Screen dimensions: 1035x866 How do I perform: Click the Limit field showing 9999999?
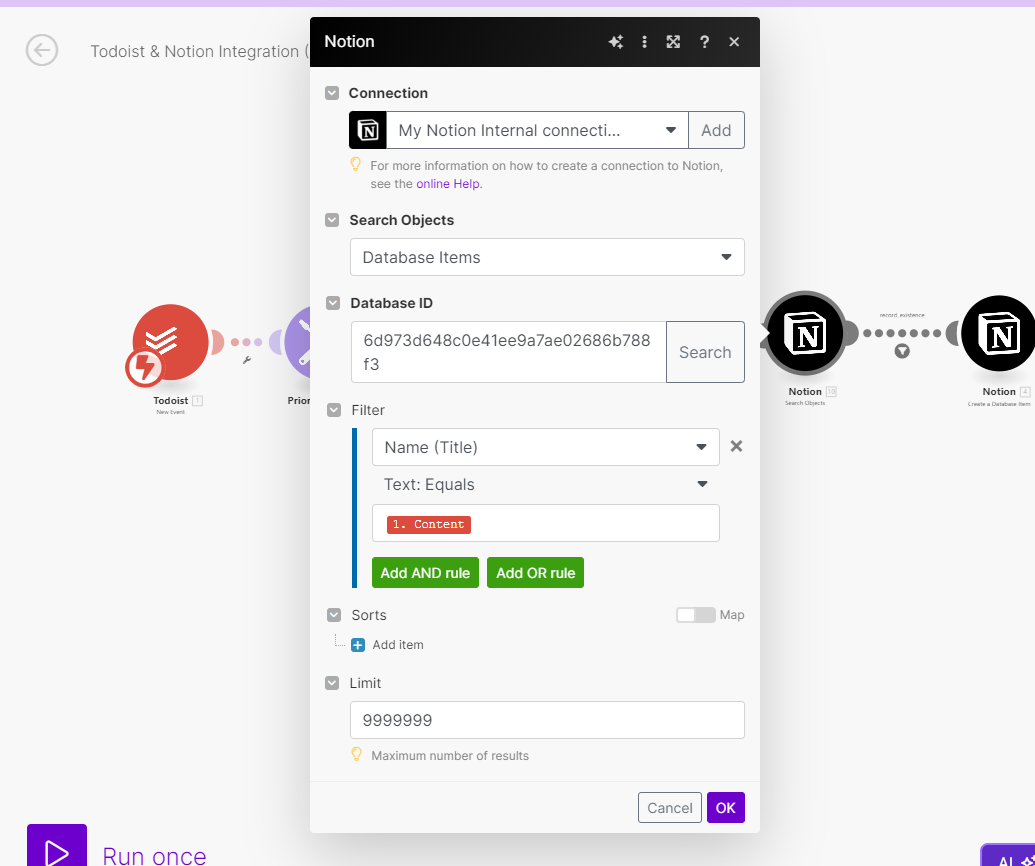click(547, 719)
